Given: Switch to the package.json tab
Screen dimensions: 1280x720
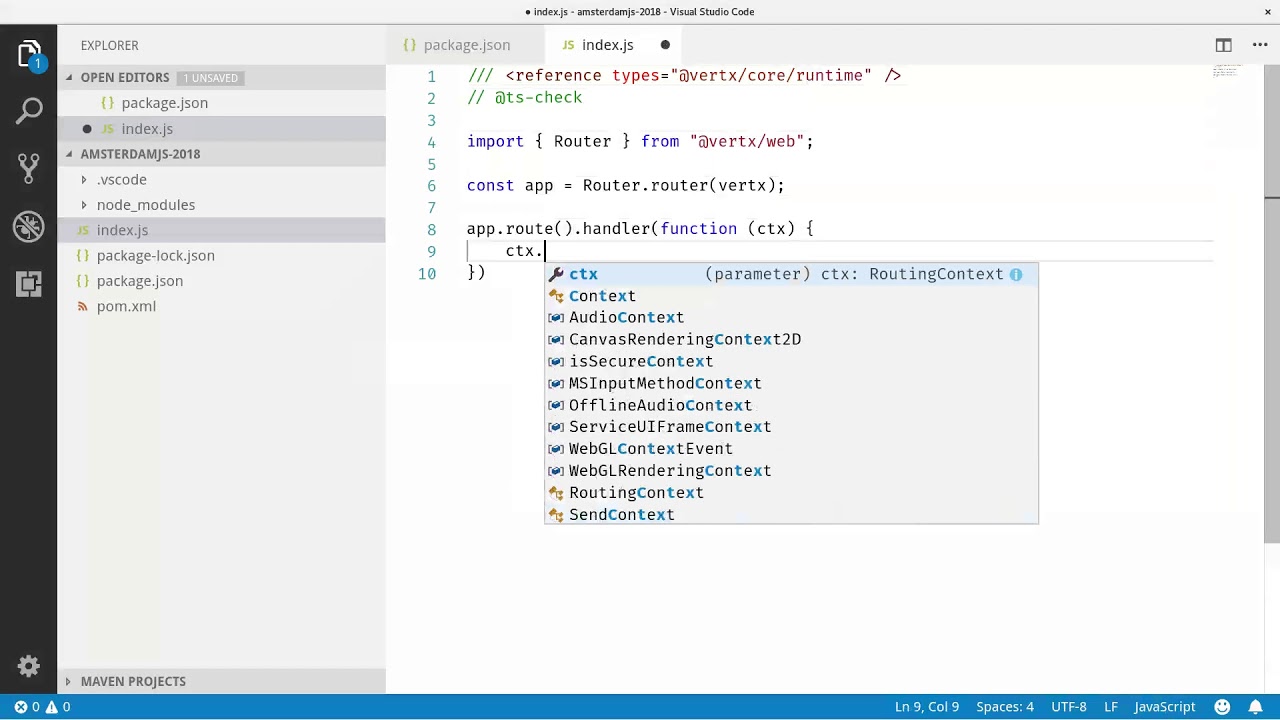Looking at the screenshot, I should pyautogui.click(x=467, y=45).
